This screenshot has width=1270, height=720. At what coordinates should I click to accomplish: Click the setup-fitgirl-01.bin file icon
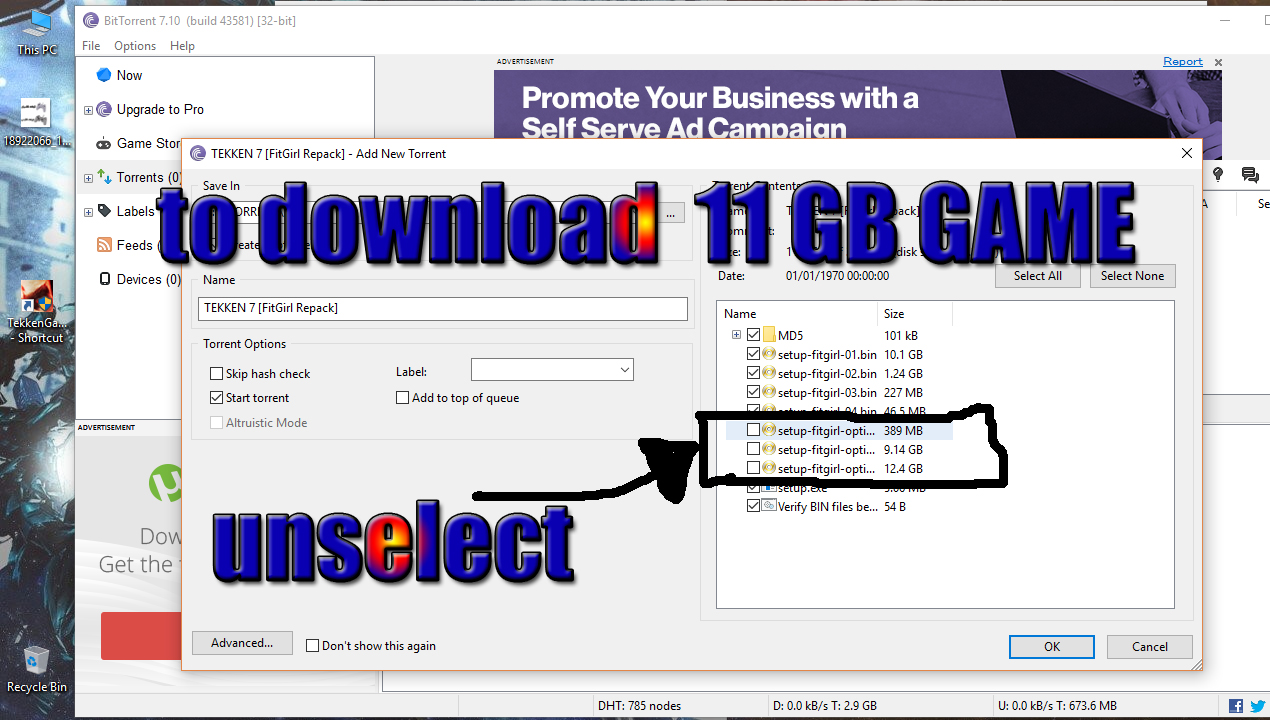click(x=769, y=354)
